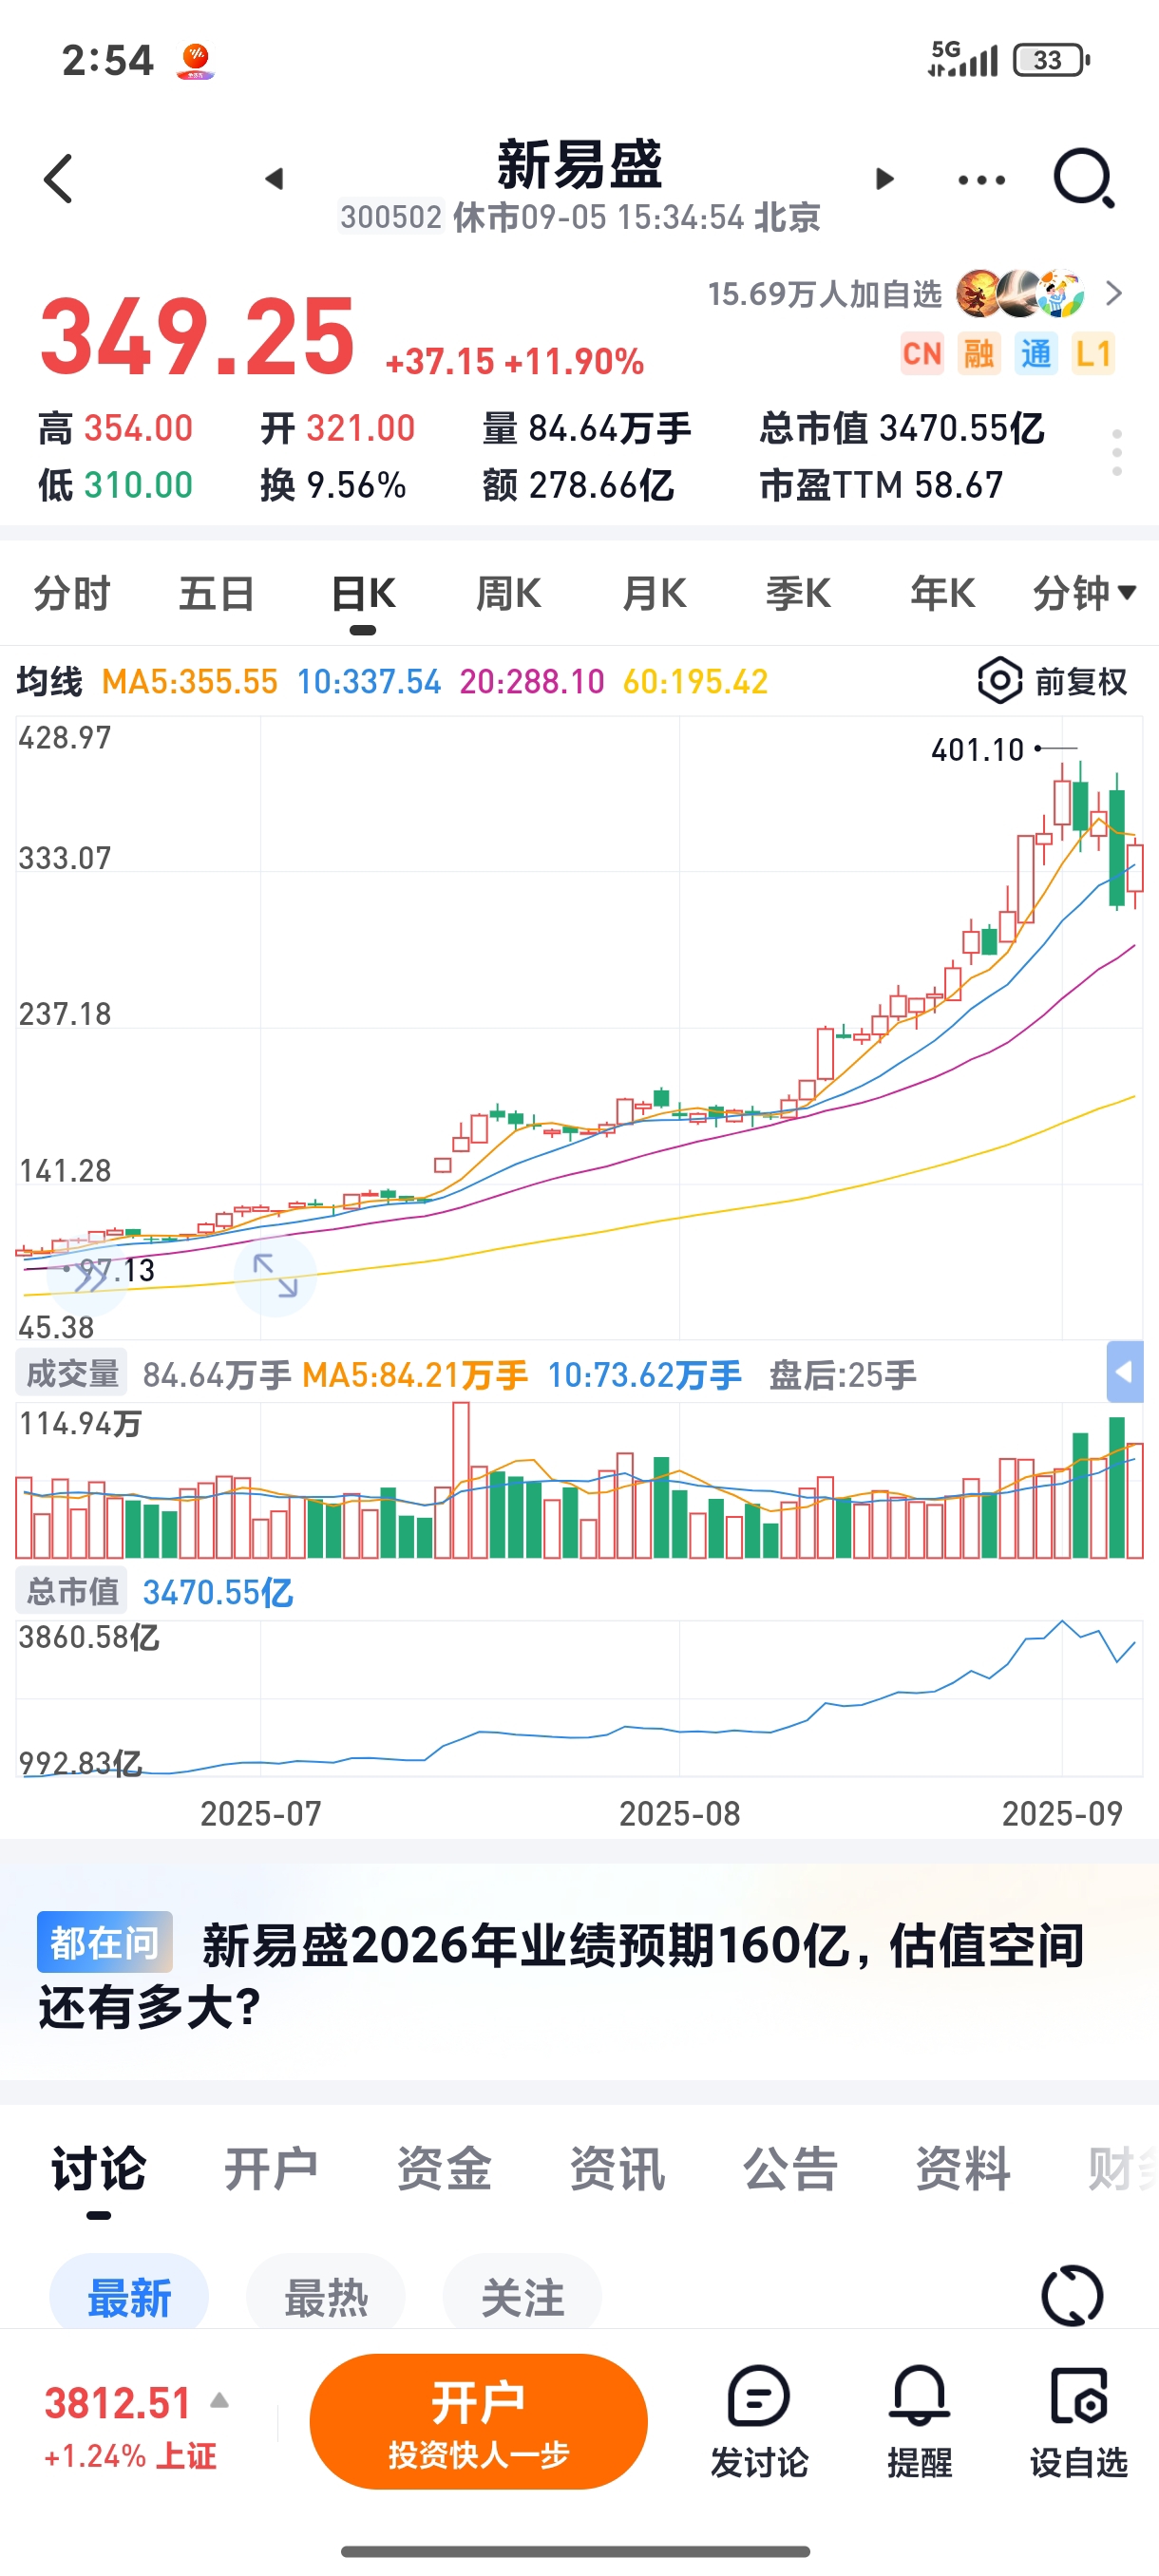
Task: Tap the MA5:355.55 moving average label
Action: (190, 682)
